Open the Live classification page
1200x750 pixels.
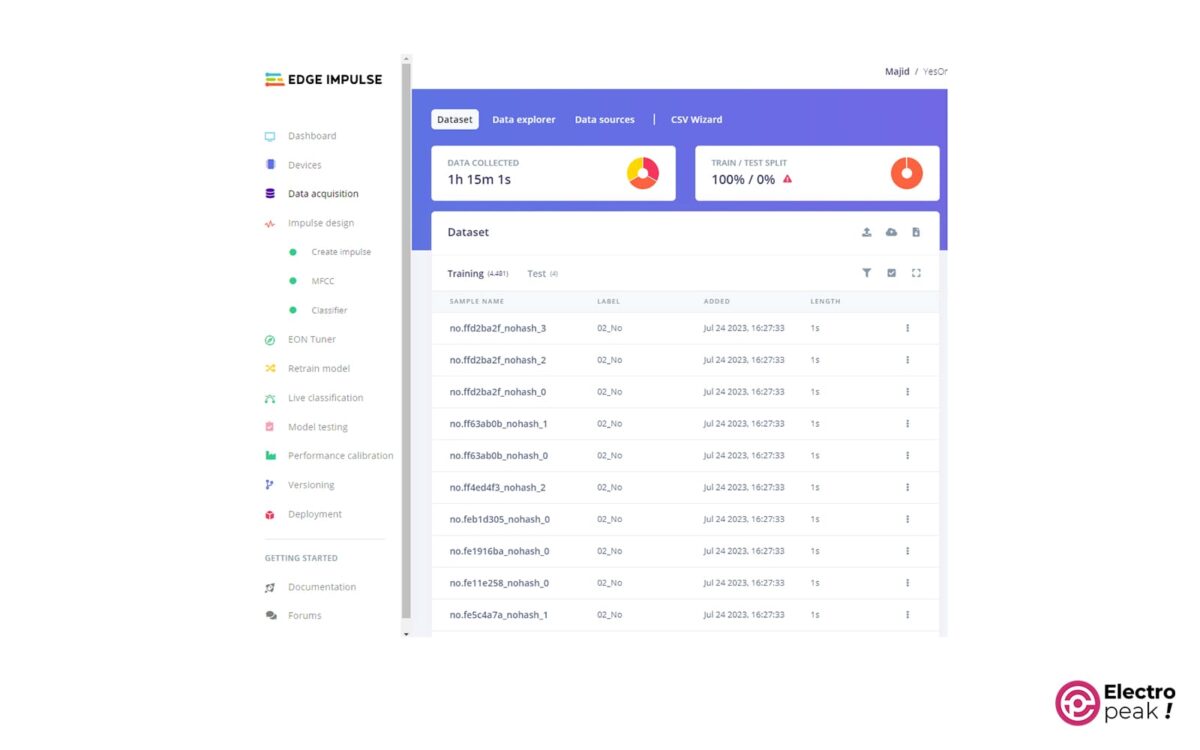pos(325,398)
